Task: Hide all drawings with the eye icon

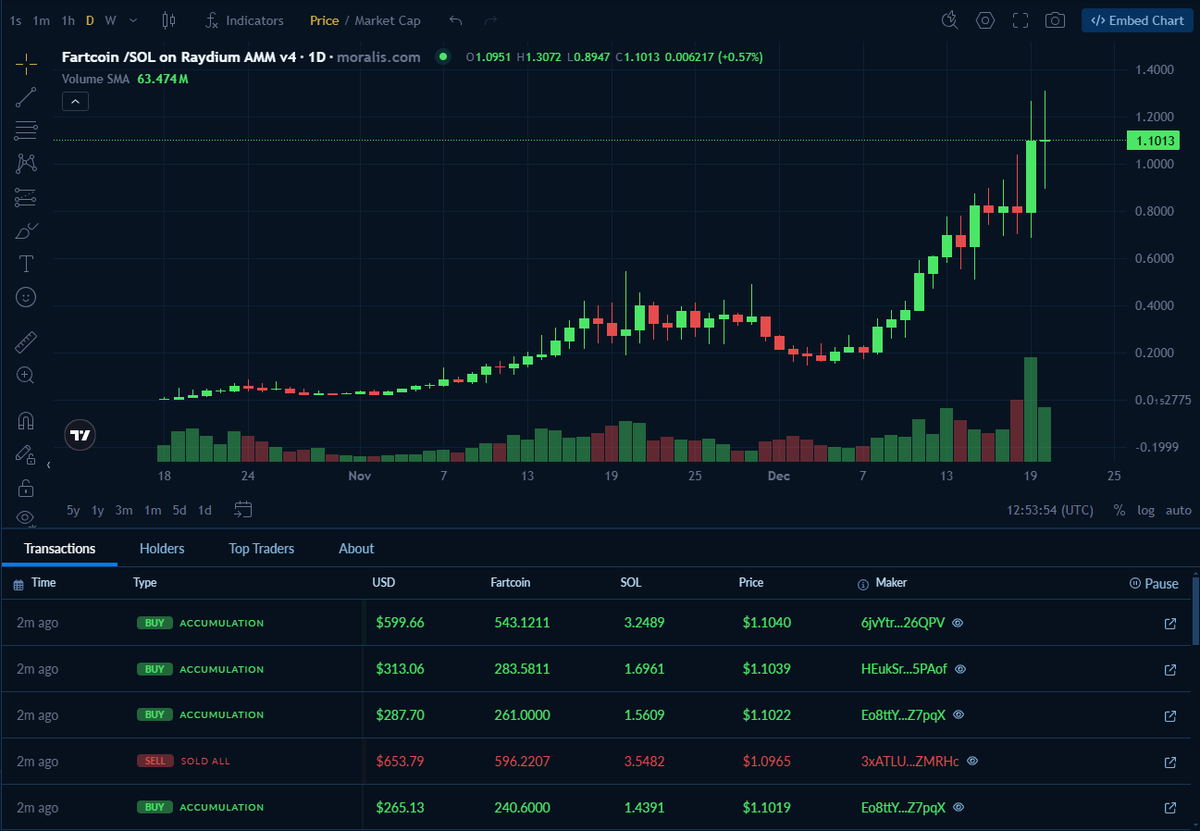Action: (25, 518)
